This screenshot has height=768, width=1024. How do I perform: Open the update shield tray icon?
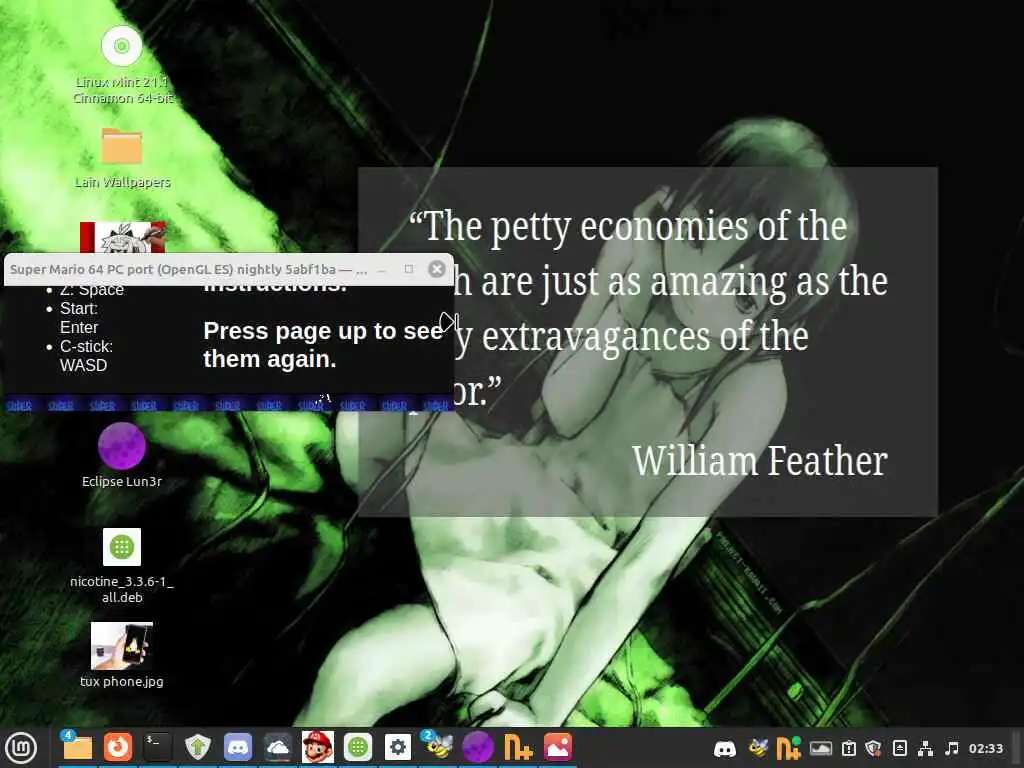(x=873, y=748)
